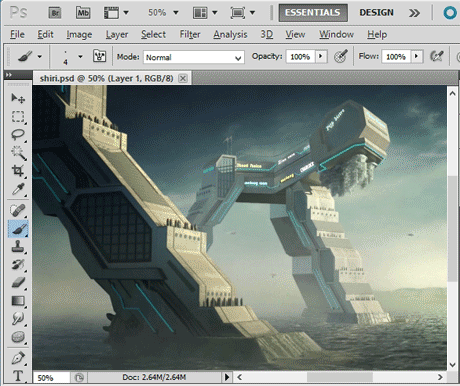Viewport: 460px width, 386px height.
Task: Click the Arrange Documents icon
Action: tap(200, 13)
